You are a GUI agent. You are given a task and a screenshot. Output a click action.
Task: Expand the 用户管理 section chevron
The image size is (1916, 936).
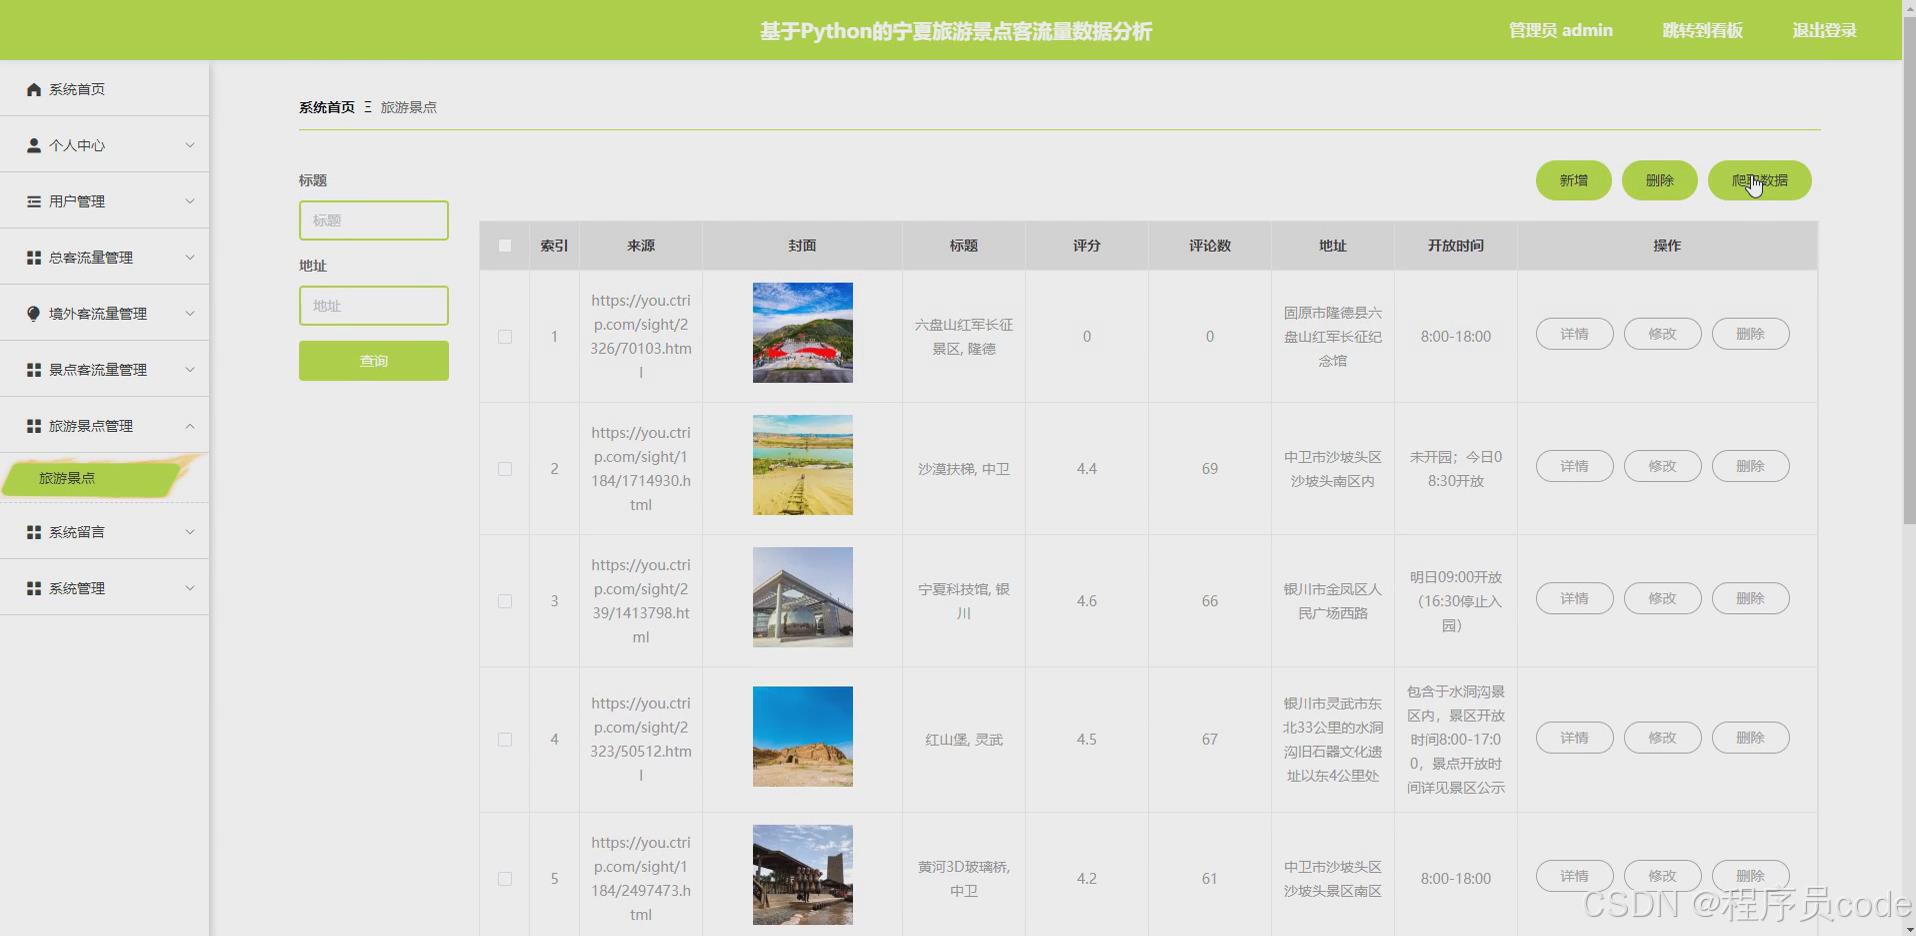[x=190, y=201]
